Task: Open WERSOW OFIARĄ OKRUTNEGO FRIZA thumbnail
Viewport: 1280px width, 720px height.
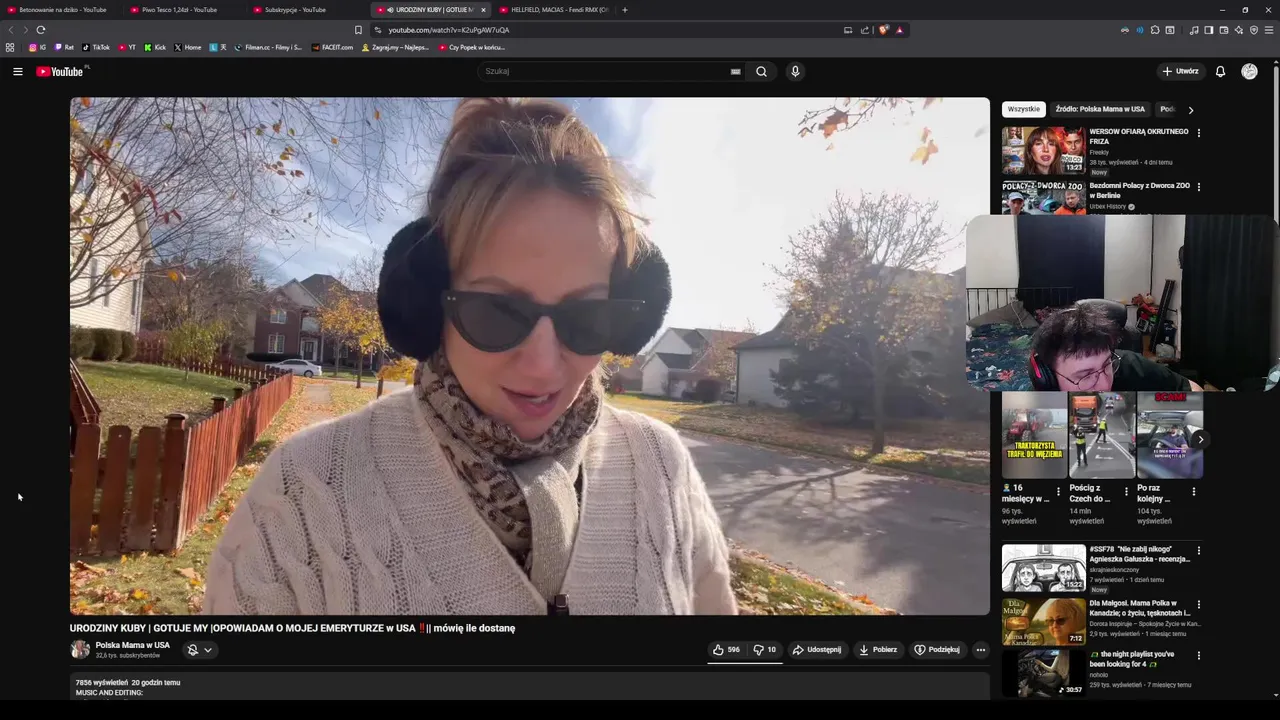Action: coord(1043,150)
